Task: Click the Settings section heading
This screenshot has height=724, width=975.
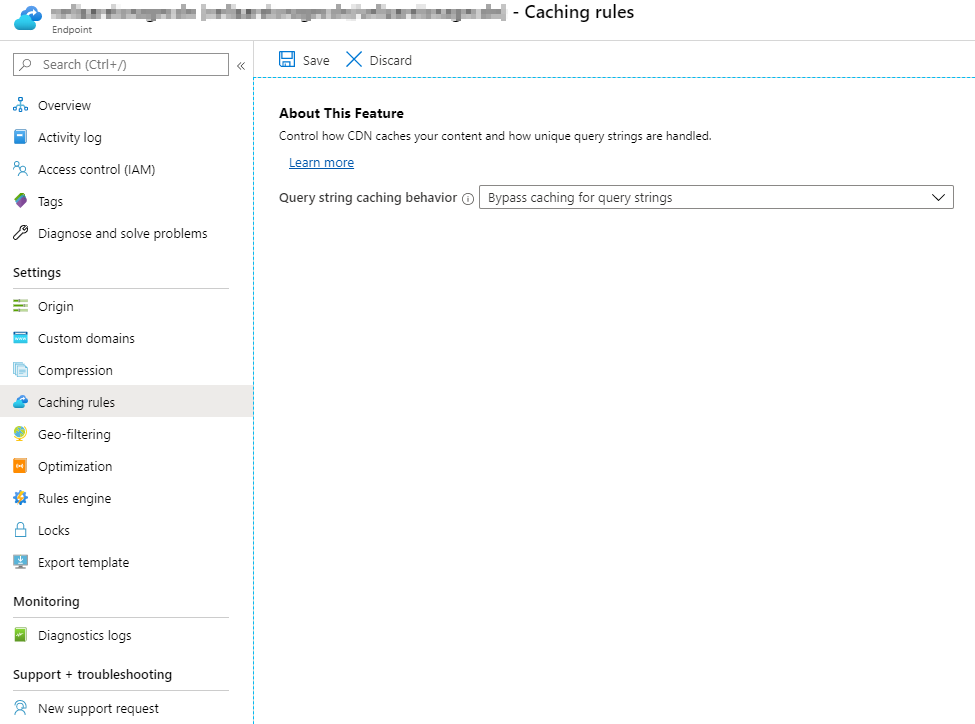Action: point(37,272)
